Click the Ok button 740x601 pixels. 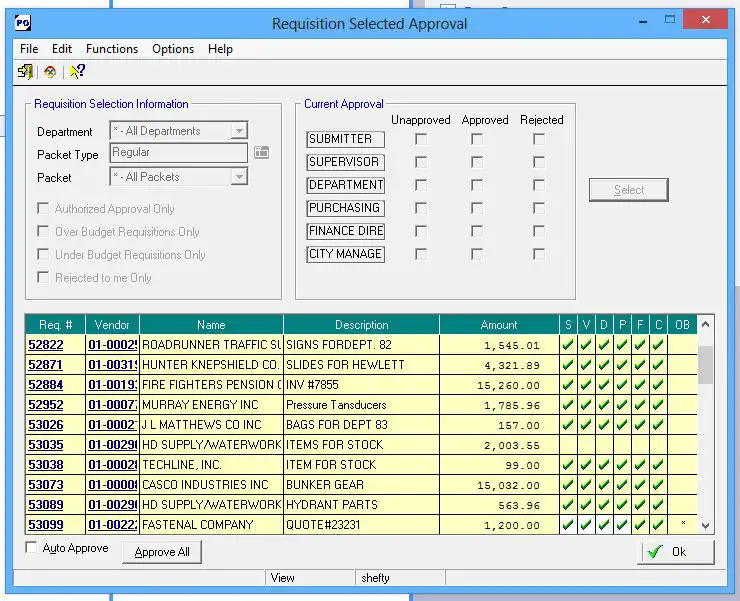tap(676, 552)
